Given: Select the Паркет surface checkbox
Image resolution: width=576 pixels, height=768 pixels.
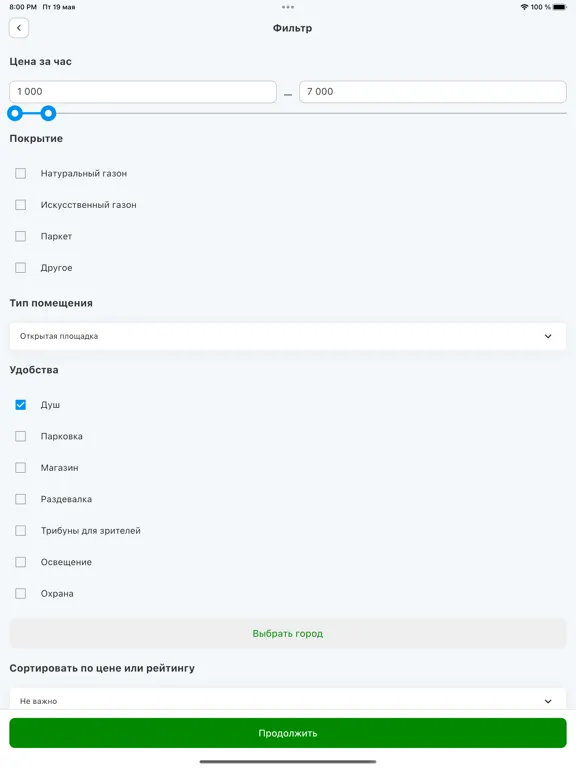Looking at the screenshot, I should [21, 236].
